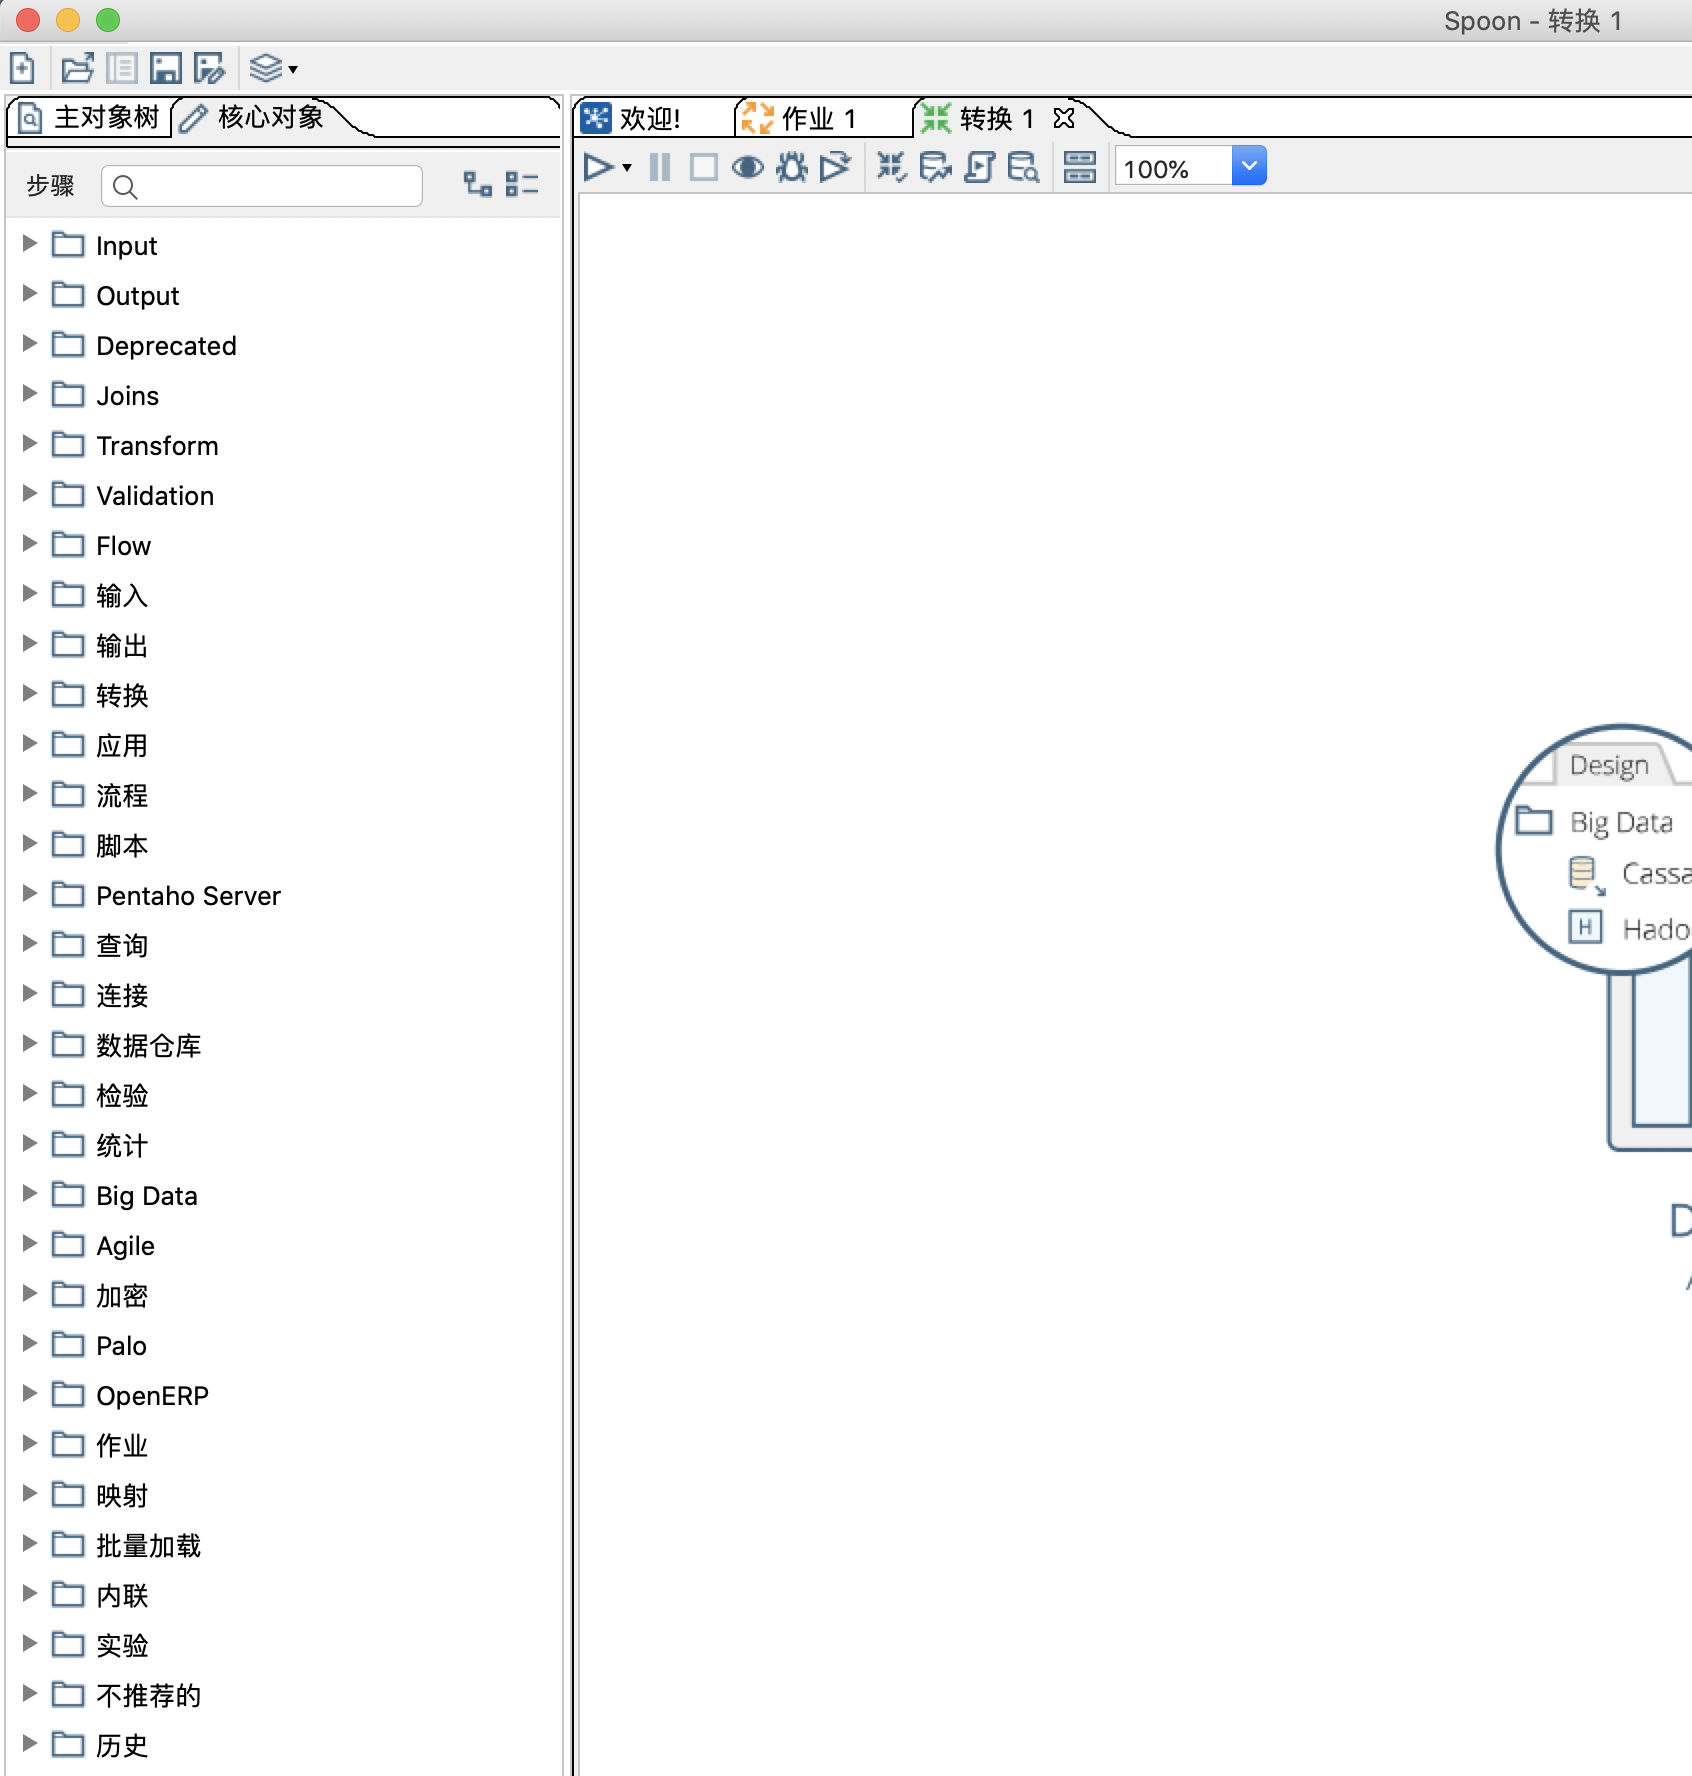Image resolution: width=1692 pixels, height=1776 pixels.
Task: Select the 转换 folder in tree
Action: pyautogui.click(x=122, y=696)
